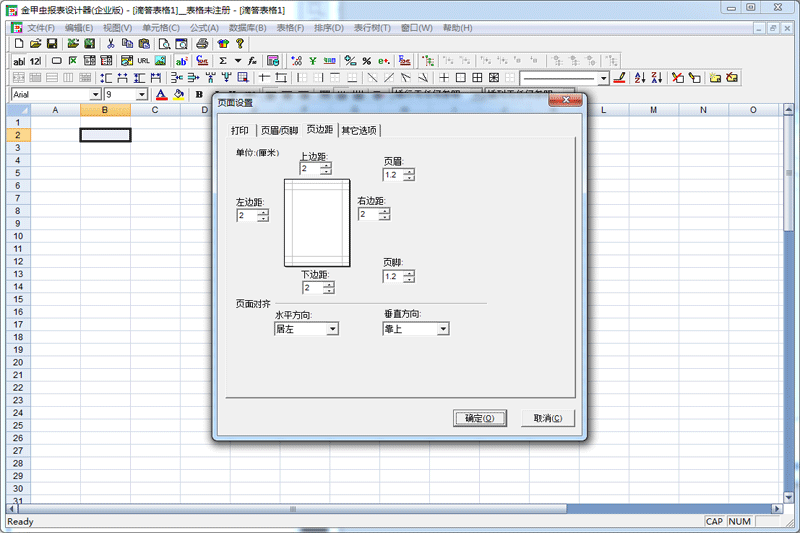This screenshot has height=533, width=800.
Task: Choose border line color pen icon
Action: tap(619, 78)
